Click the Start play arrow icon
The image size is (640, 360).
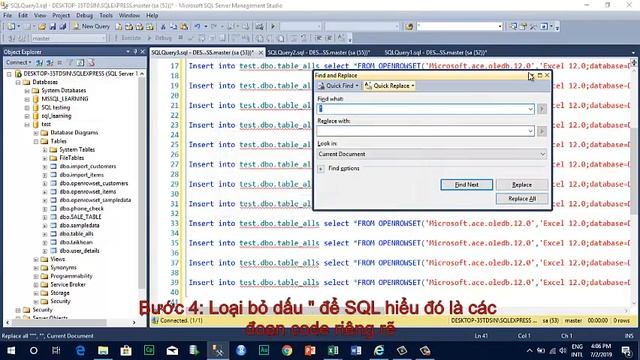pos(273,27)
